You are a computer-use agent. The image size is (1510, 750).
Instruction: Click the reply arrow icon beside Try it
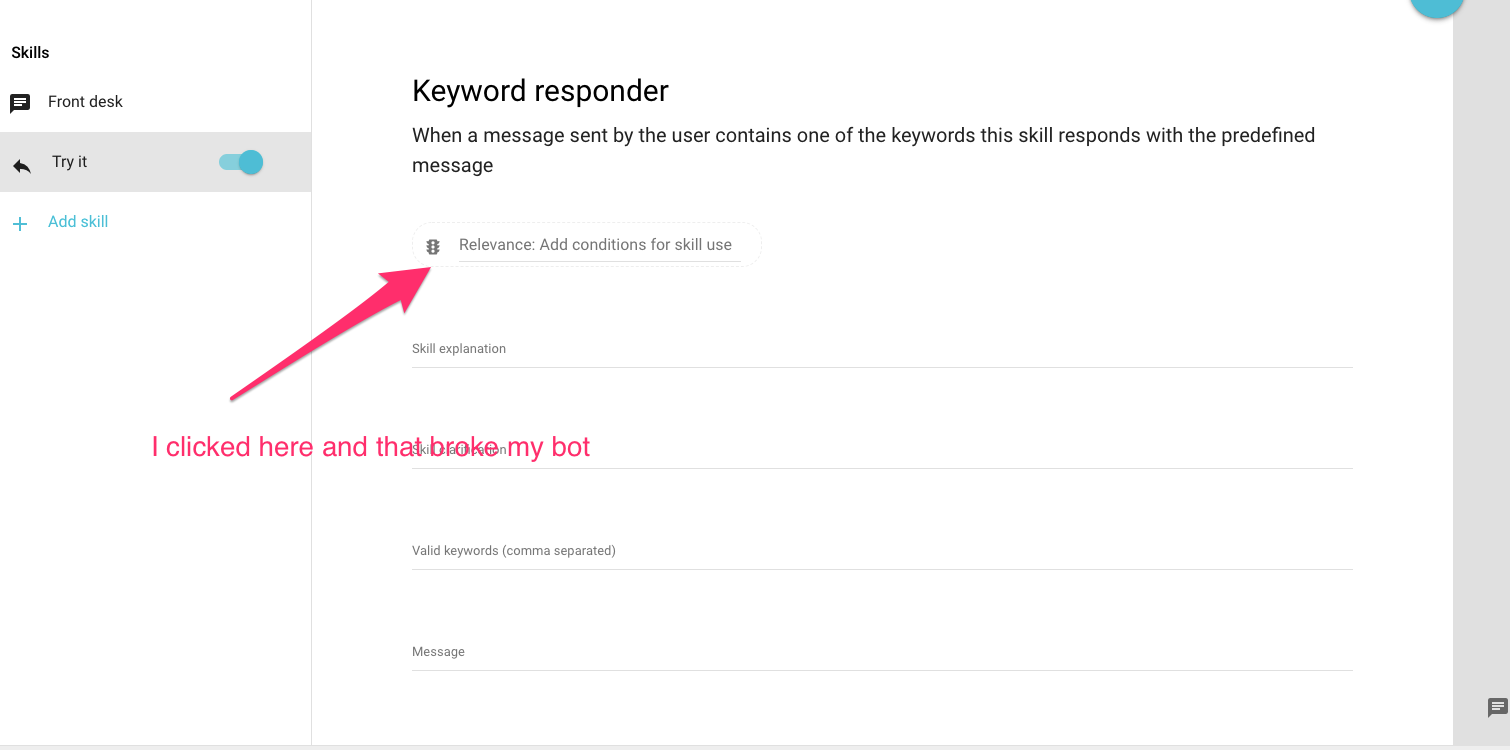point(22,161)
